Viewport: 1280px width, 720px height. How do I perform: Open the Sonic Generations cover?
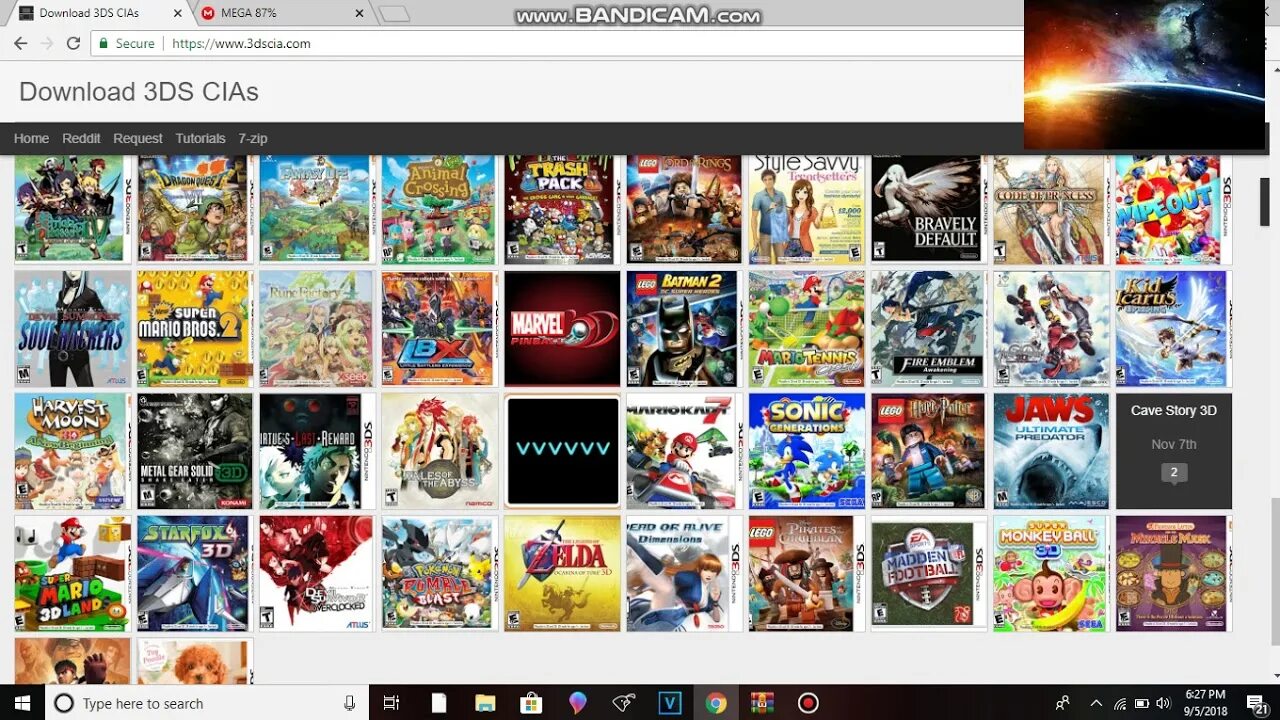tap(806, 451)
